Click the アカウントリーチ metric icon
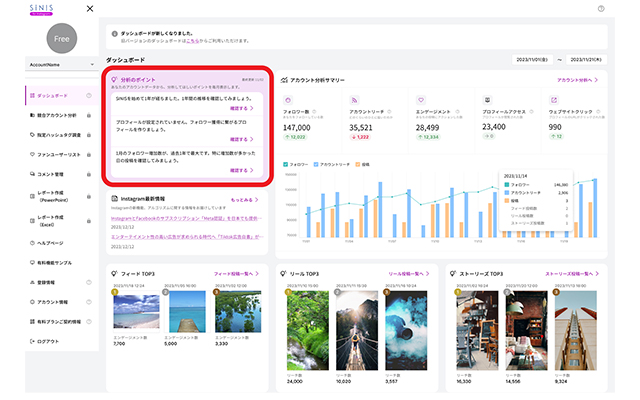The width and height of the screenshot is (640, 400). pyautogui.click(x=354, y=100)
